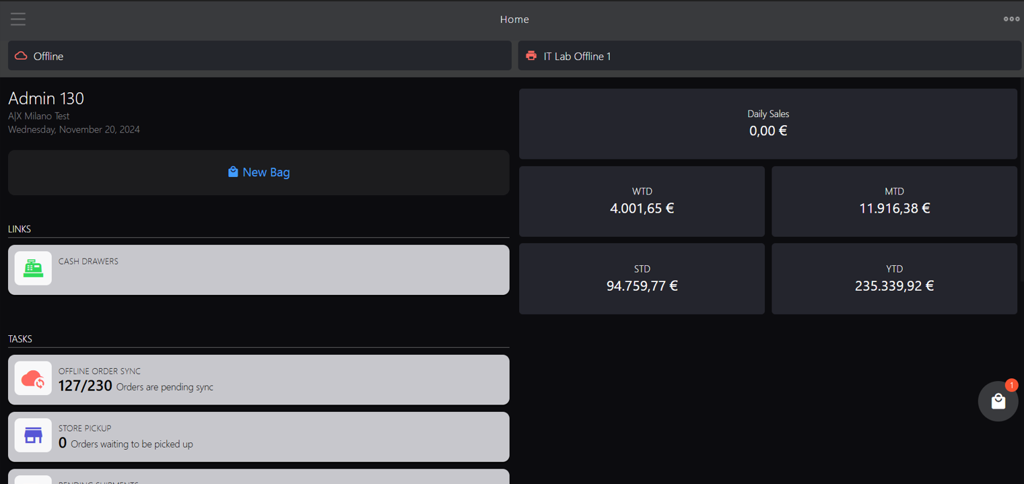Click the blue store pickup icon
Viewport: 1024px width, 484px height.
pos(33,435)
